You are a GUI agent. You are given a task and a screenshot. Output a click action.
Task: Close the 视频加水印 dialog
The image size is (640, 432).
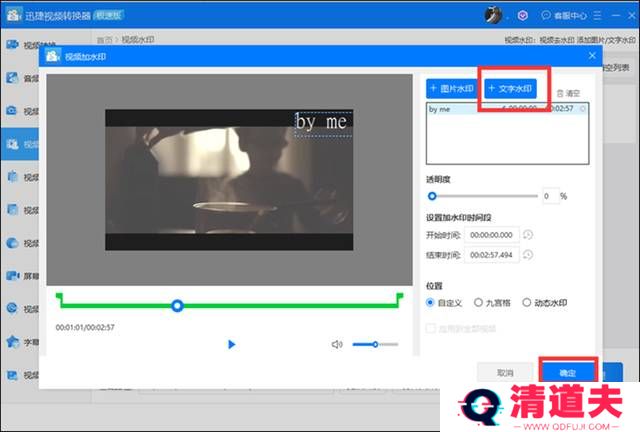[592, 56]
